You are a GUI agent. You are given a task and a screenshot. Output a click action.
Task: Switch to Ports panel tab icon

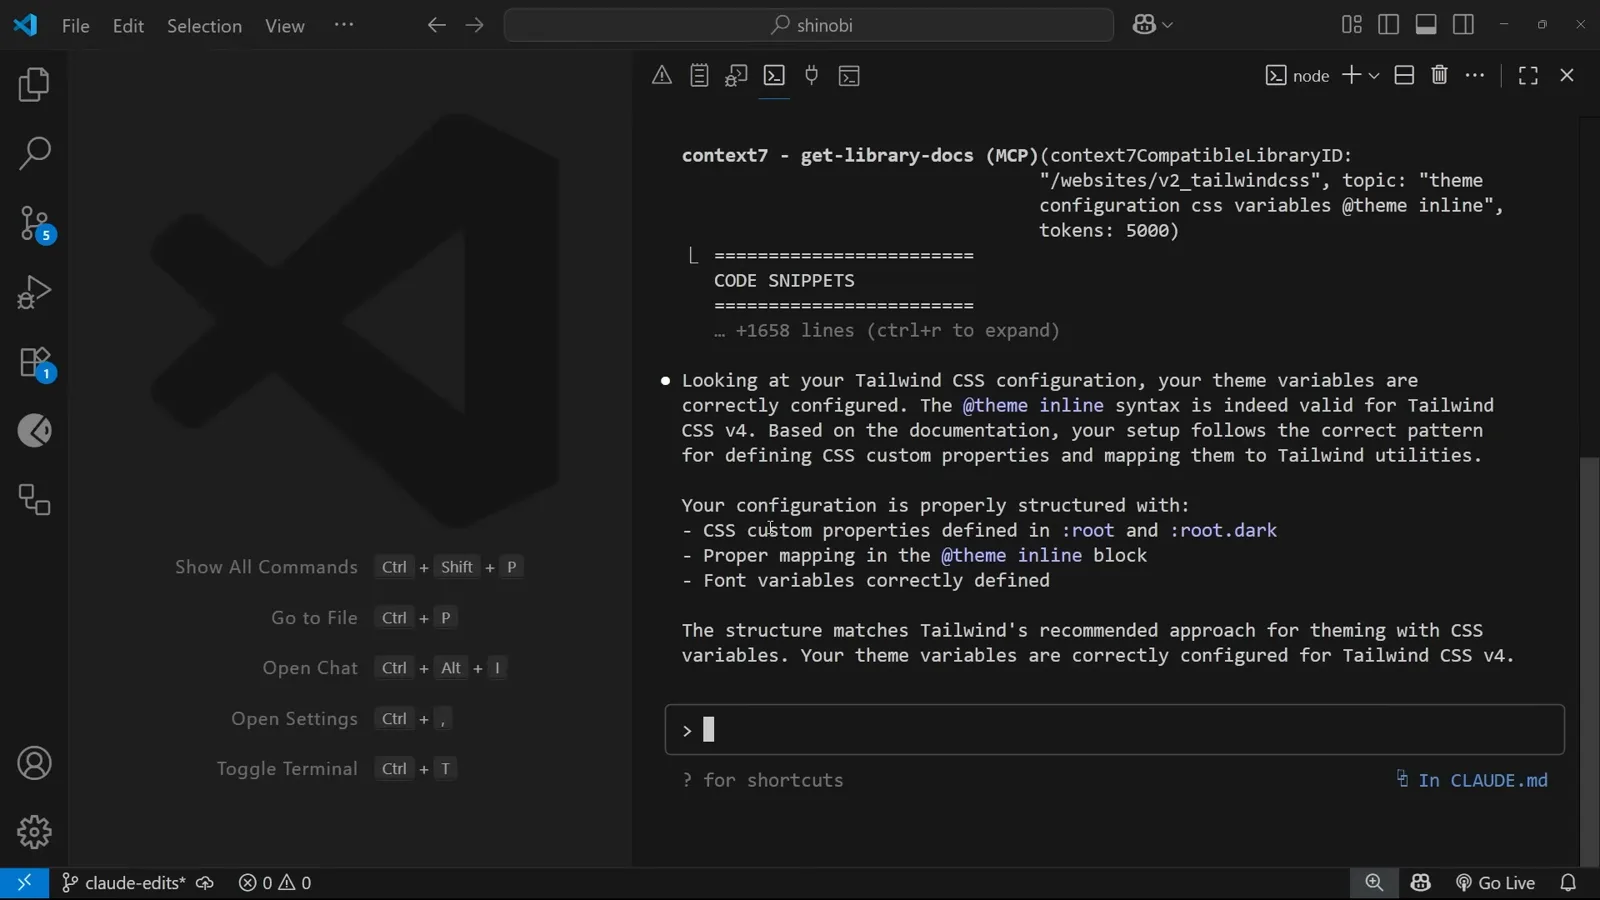pyautogui.click(x=812, y=75)
